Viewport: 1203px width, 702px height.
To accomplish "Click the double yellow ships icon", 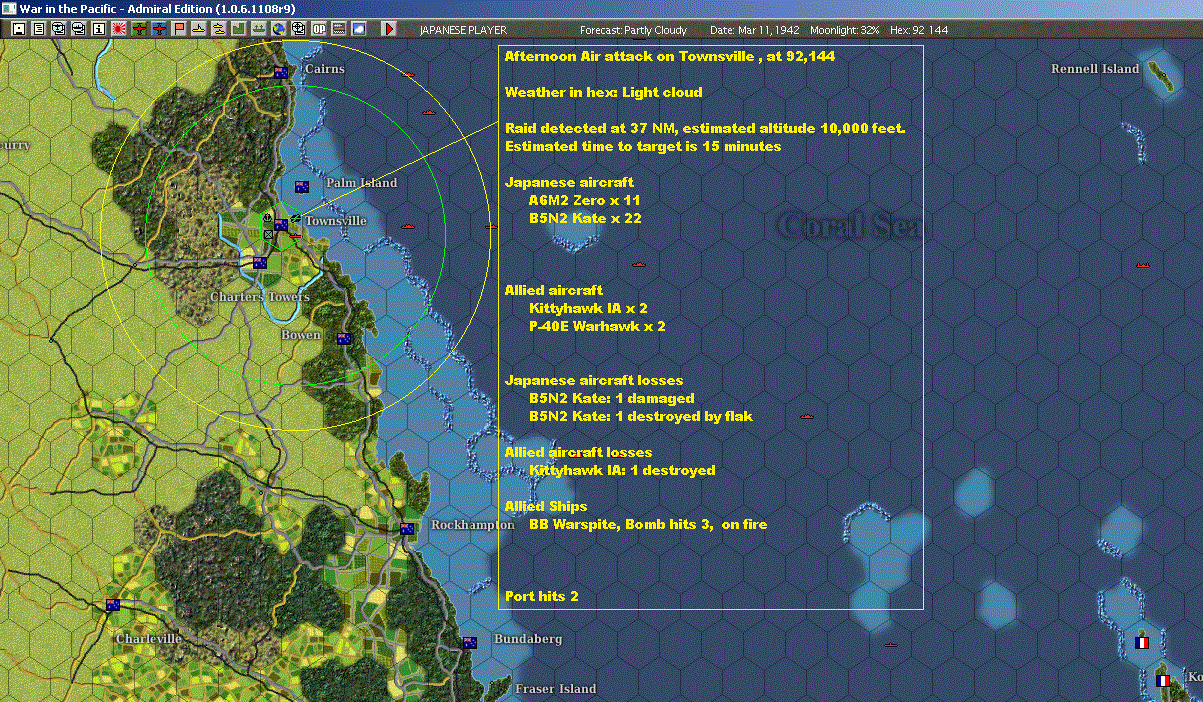I will pyautogui.click(x=218, y=29).
